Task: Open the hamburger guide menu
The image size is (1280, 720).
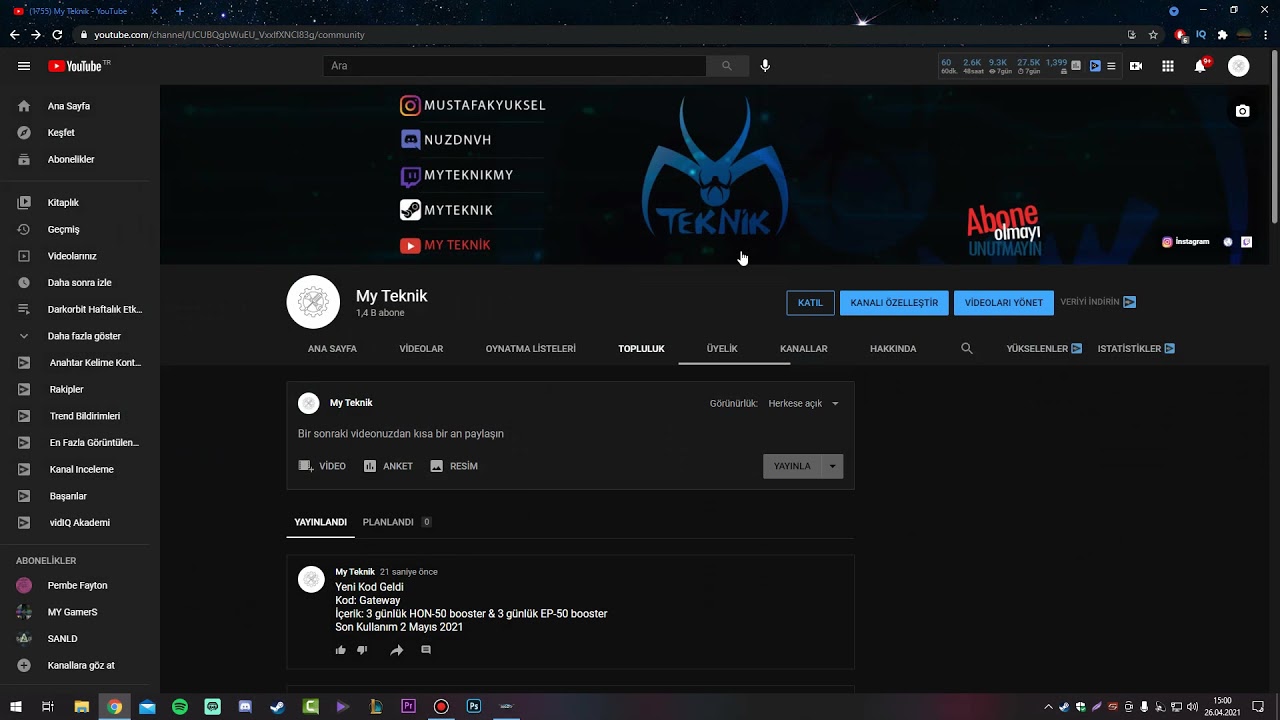Action: coord(24,66)
